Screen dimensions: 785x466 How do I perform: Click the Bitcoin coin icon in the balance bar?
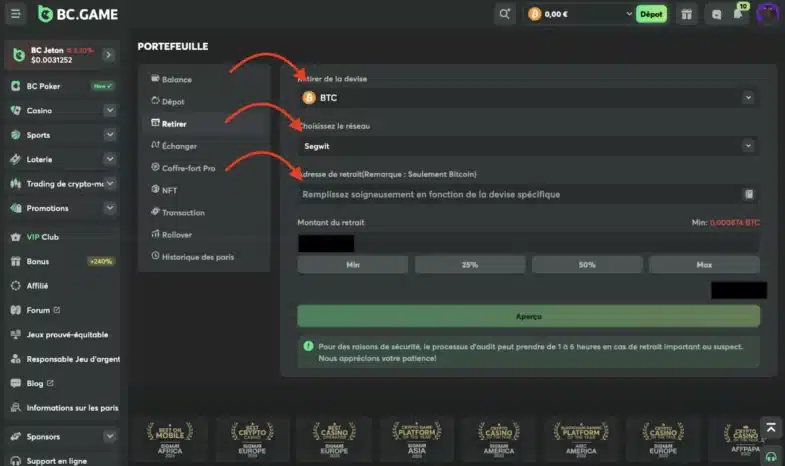coord(534,14)
